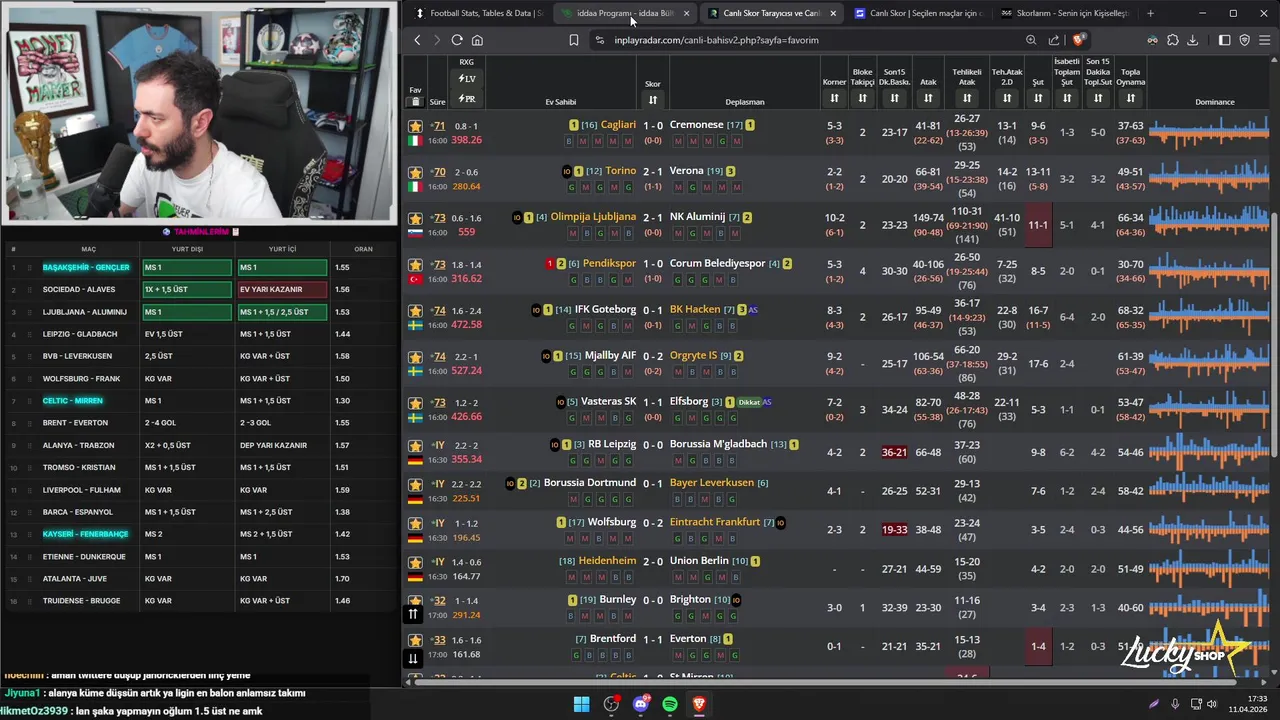Unfavorite the Olimpija Ljubljana star

415,218
